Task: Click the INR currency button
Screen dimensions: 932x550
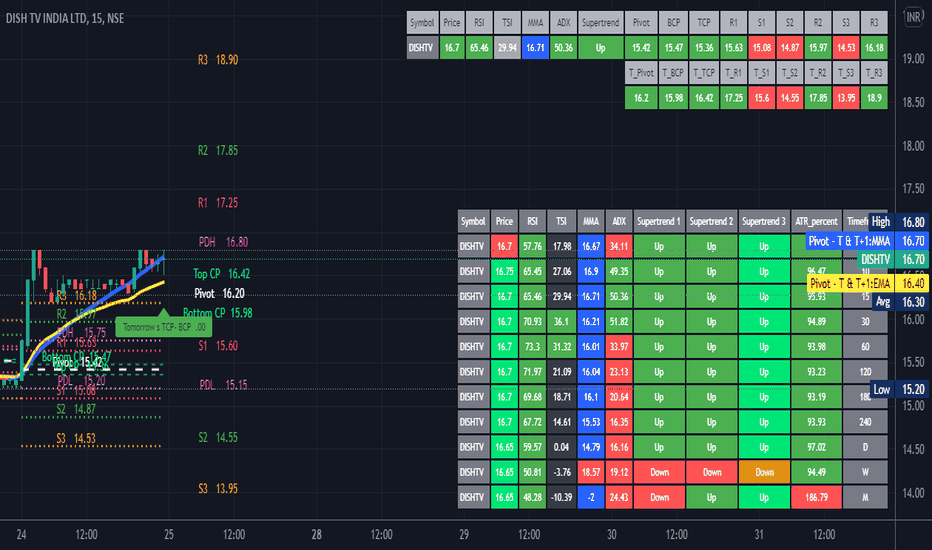Action: click(x=911, y=19)
